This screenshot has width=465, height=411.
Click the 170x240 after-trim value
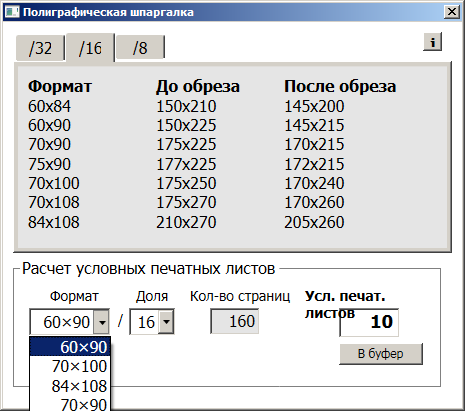[x=314, y=183]
